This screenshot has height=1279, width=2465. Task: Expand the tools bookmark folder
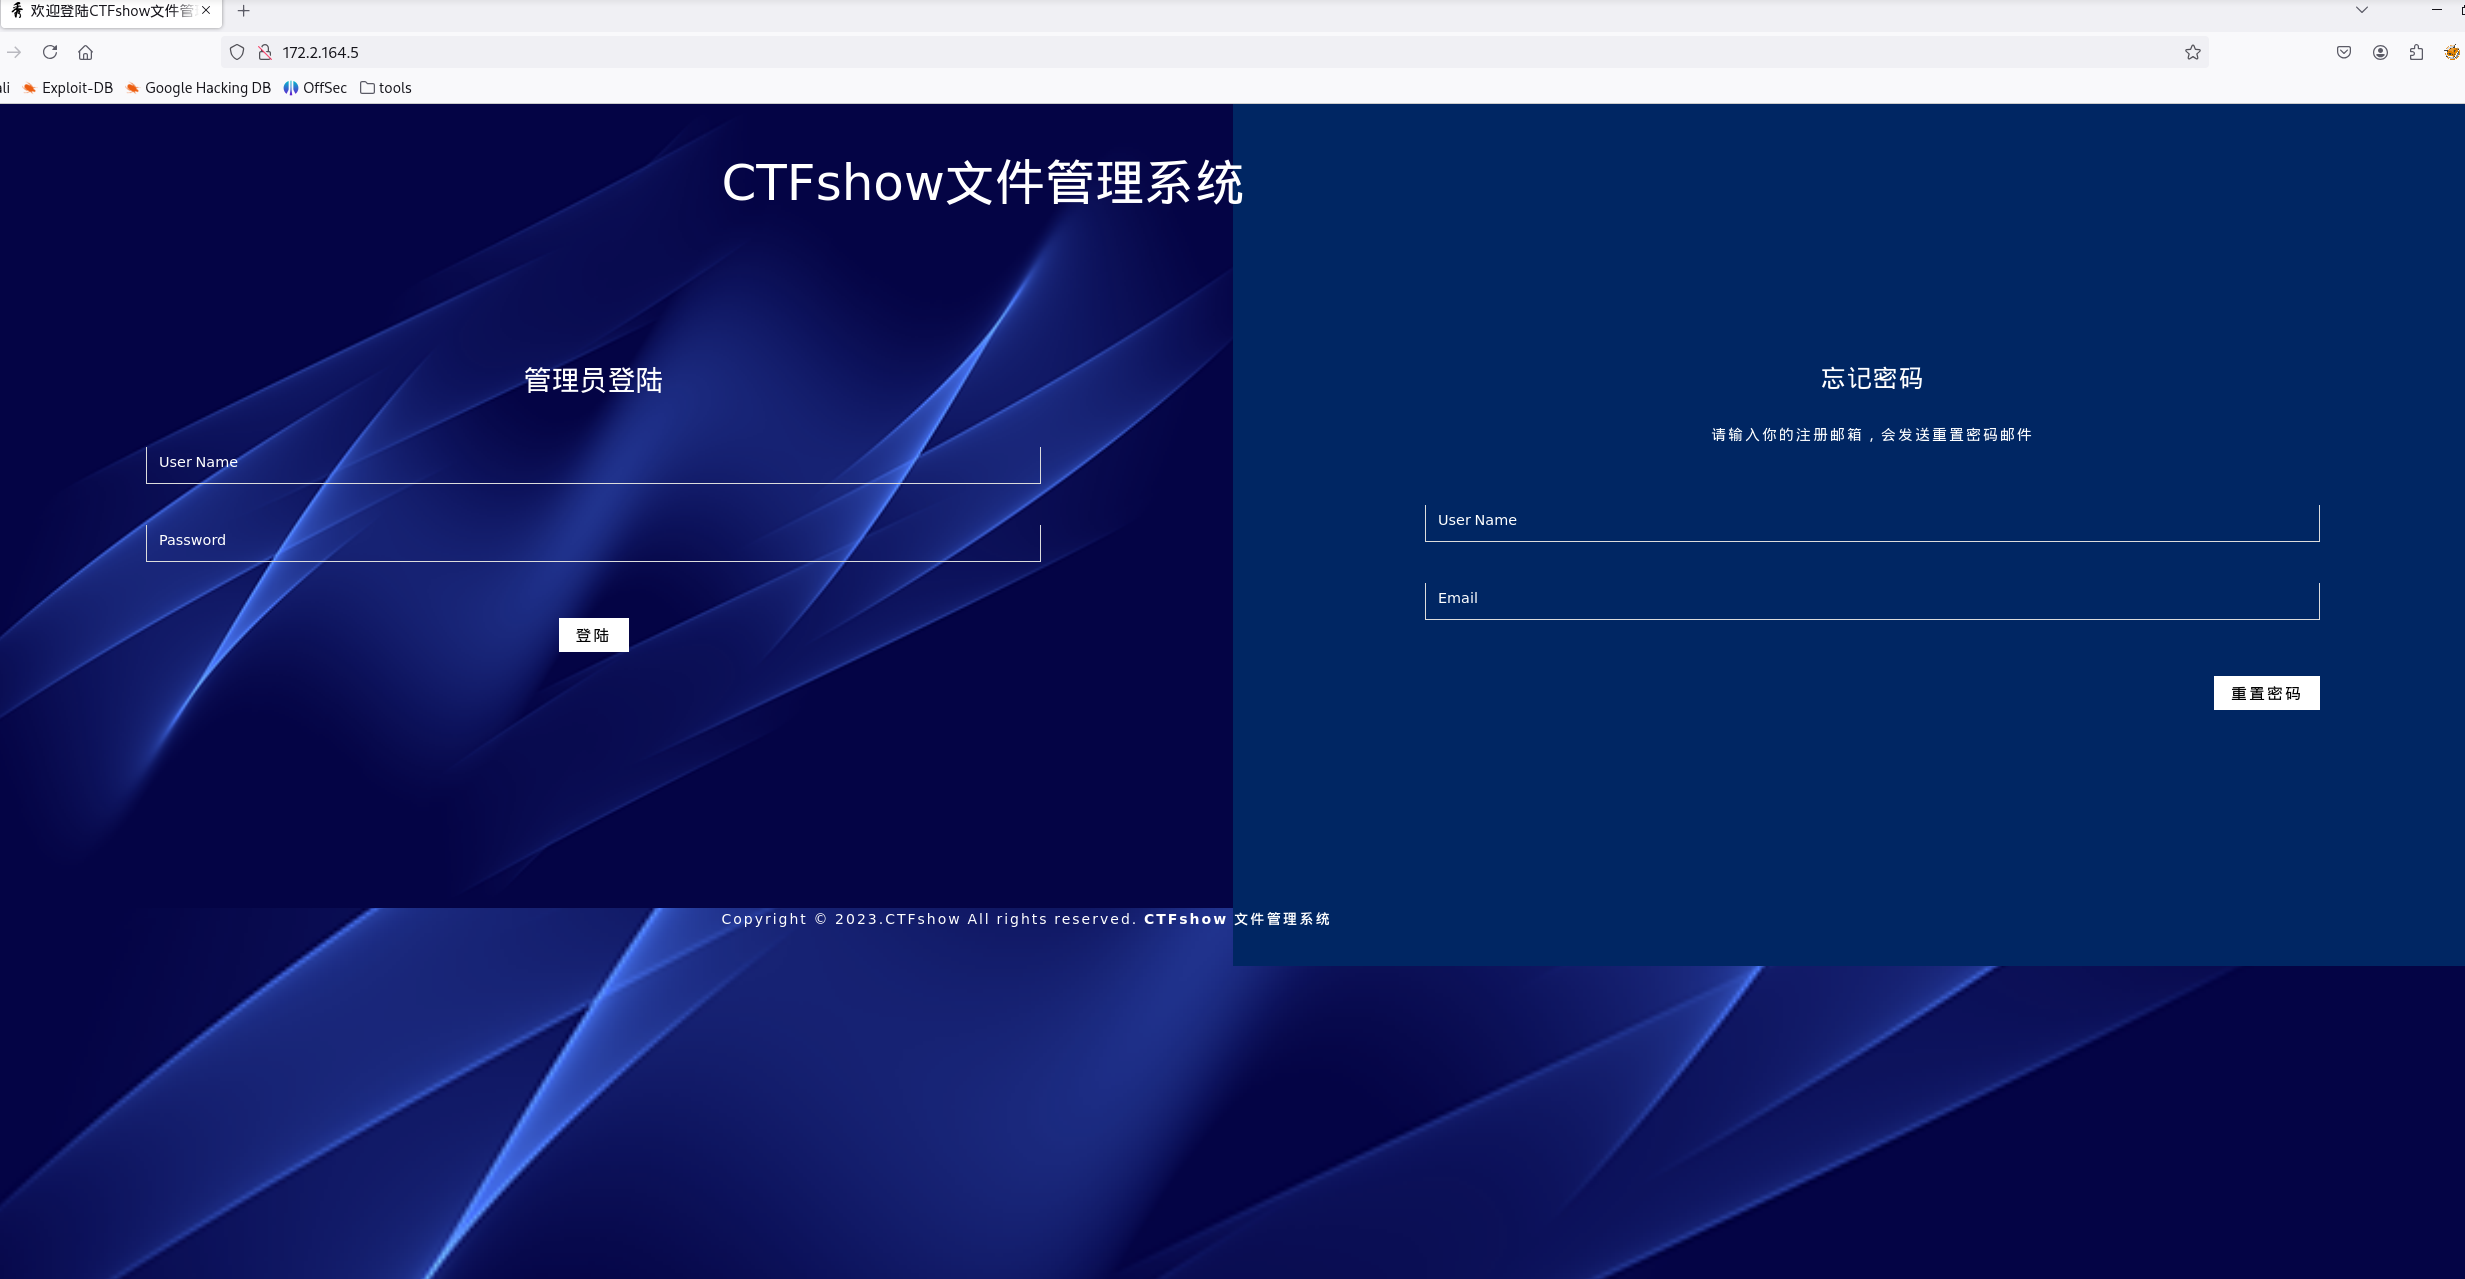click(x=386, y=88)
